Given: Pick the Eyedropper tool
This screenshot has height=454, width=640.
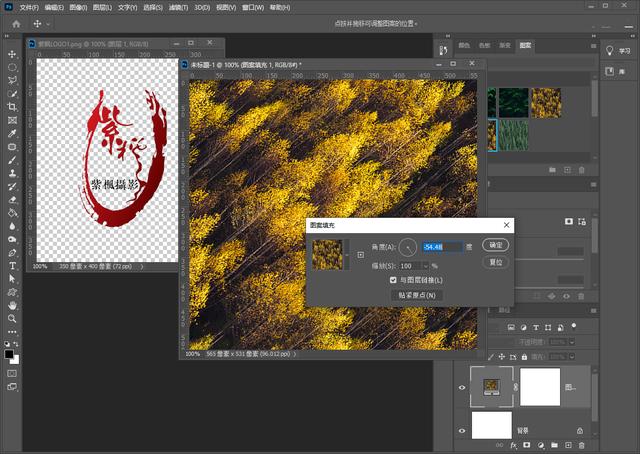Looking at the screenshot, I should tap(12, 133).
